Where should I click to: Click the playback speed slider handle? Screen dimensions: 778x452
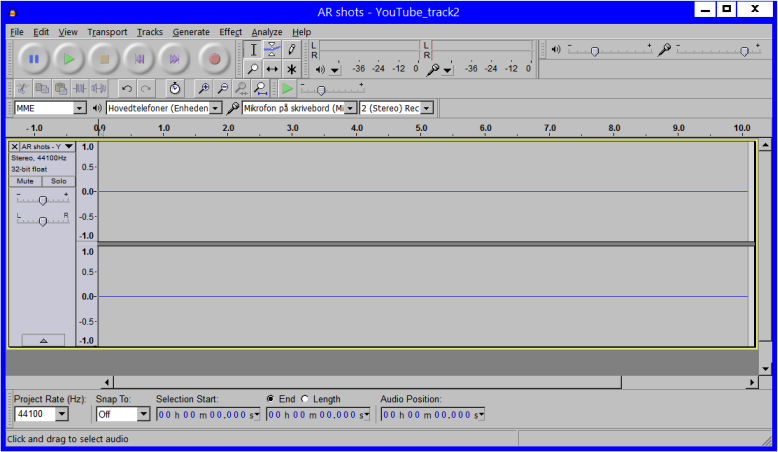pyautogui.click(x=321, y=91)
